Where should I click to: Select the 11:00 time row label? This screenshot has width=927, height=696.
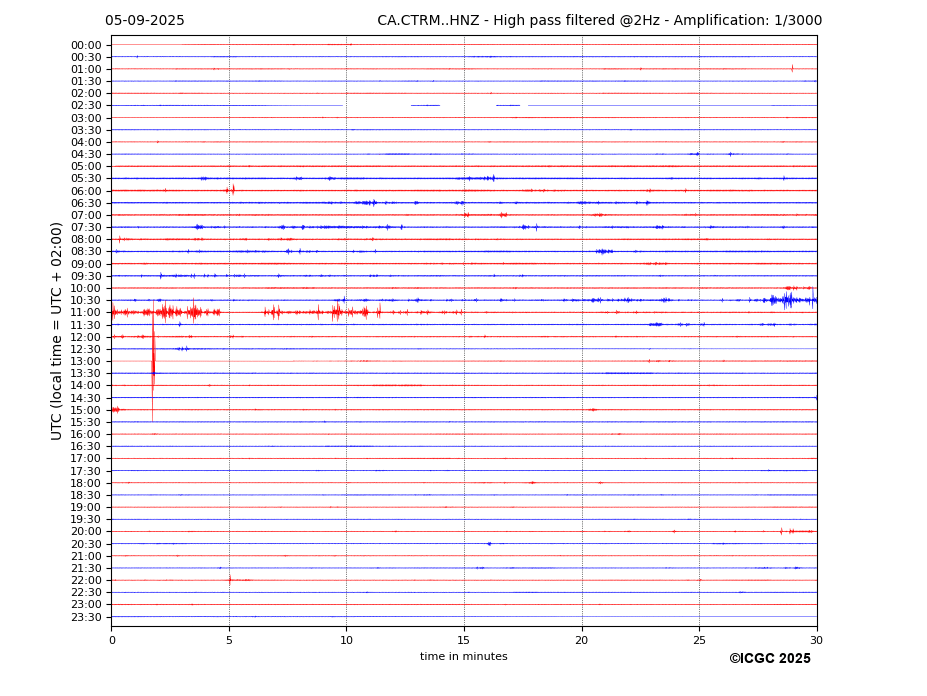pyautogui.click(x=86, y=313)
